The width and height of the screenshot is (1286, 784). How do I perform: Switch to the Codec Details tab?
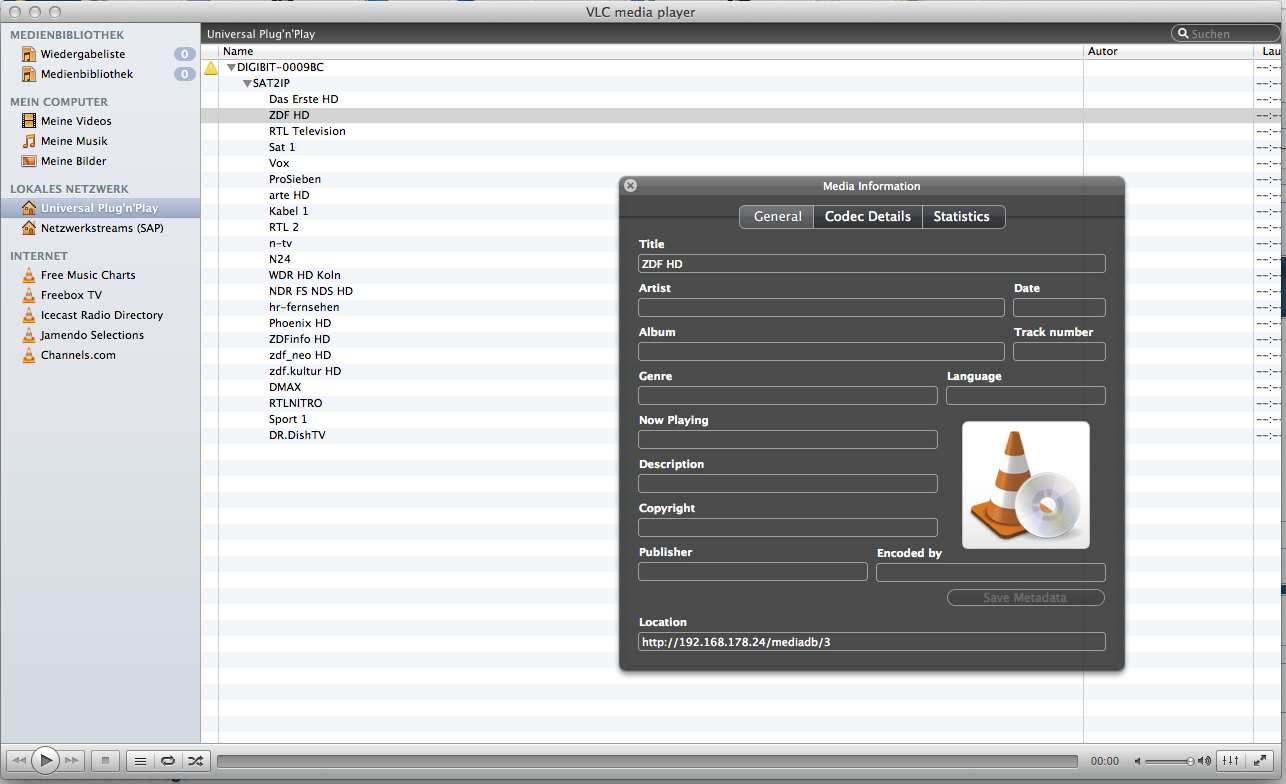(x=868, y=216)
